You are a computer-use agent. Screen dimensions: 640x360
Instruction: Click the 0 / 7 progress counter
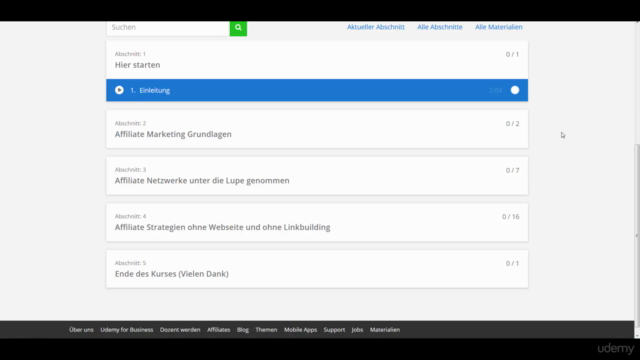(512, 170)
